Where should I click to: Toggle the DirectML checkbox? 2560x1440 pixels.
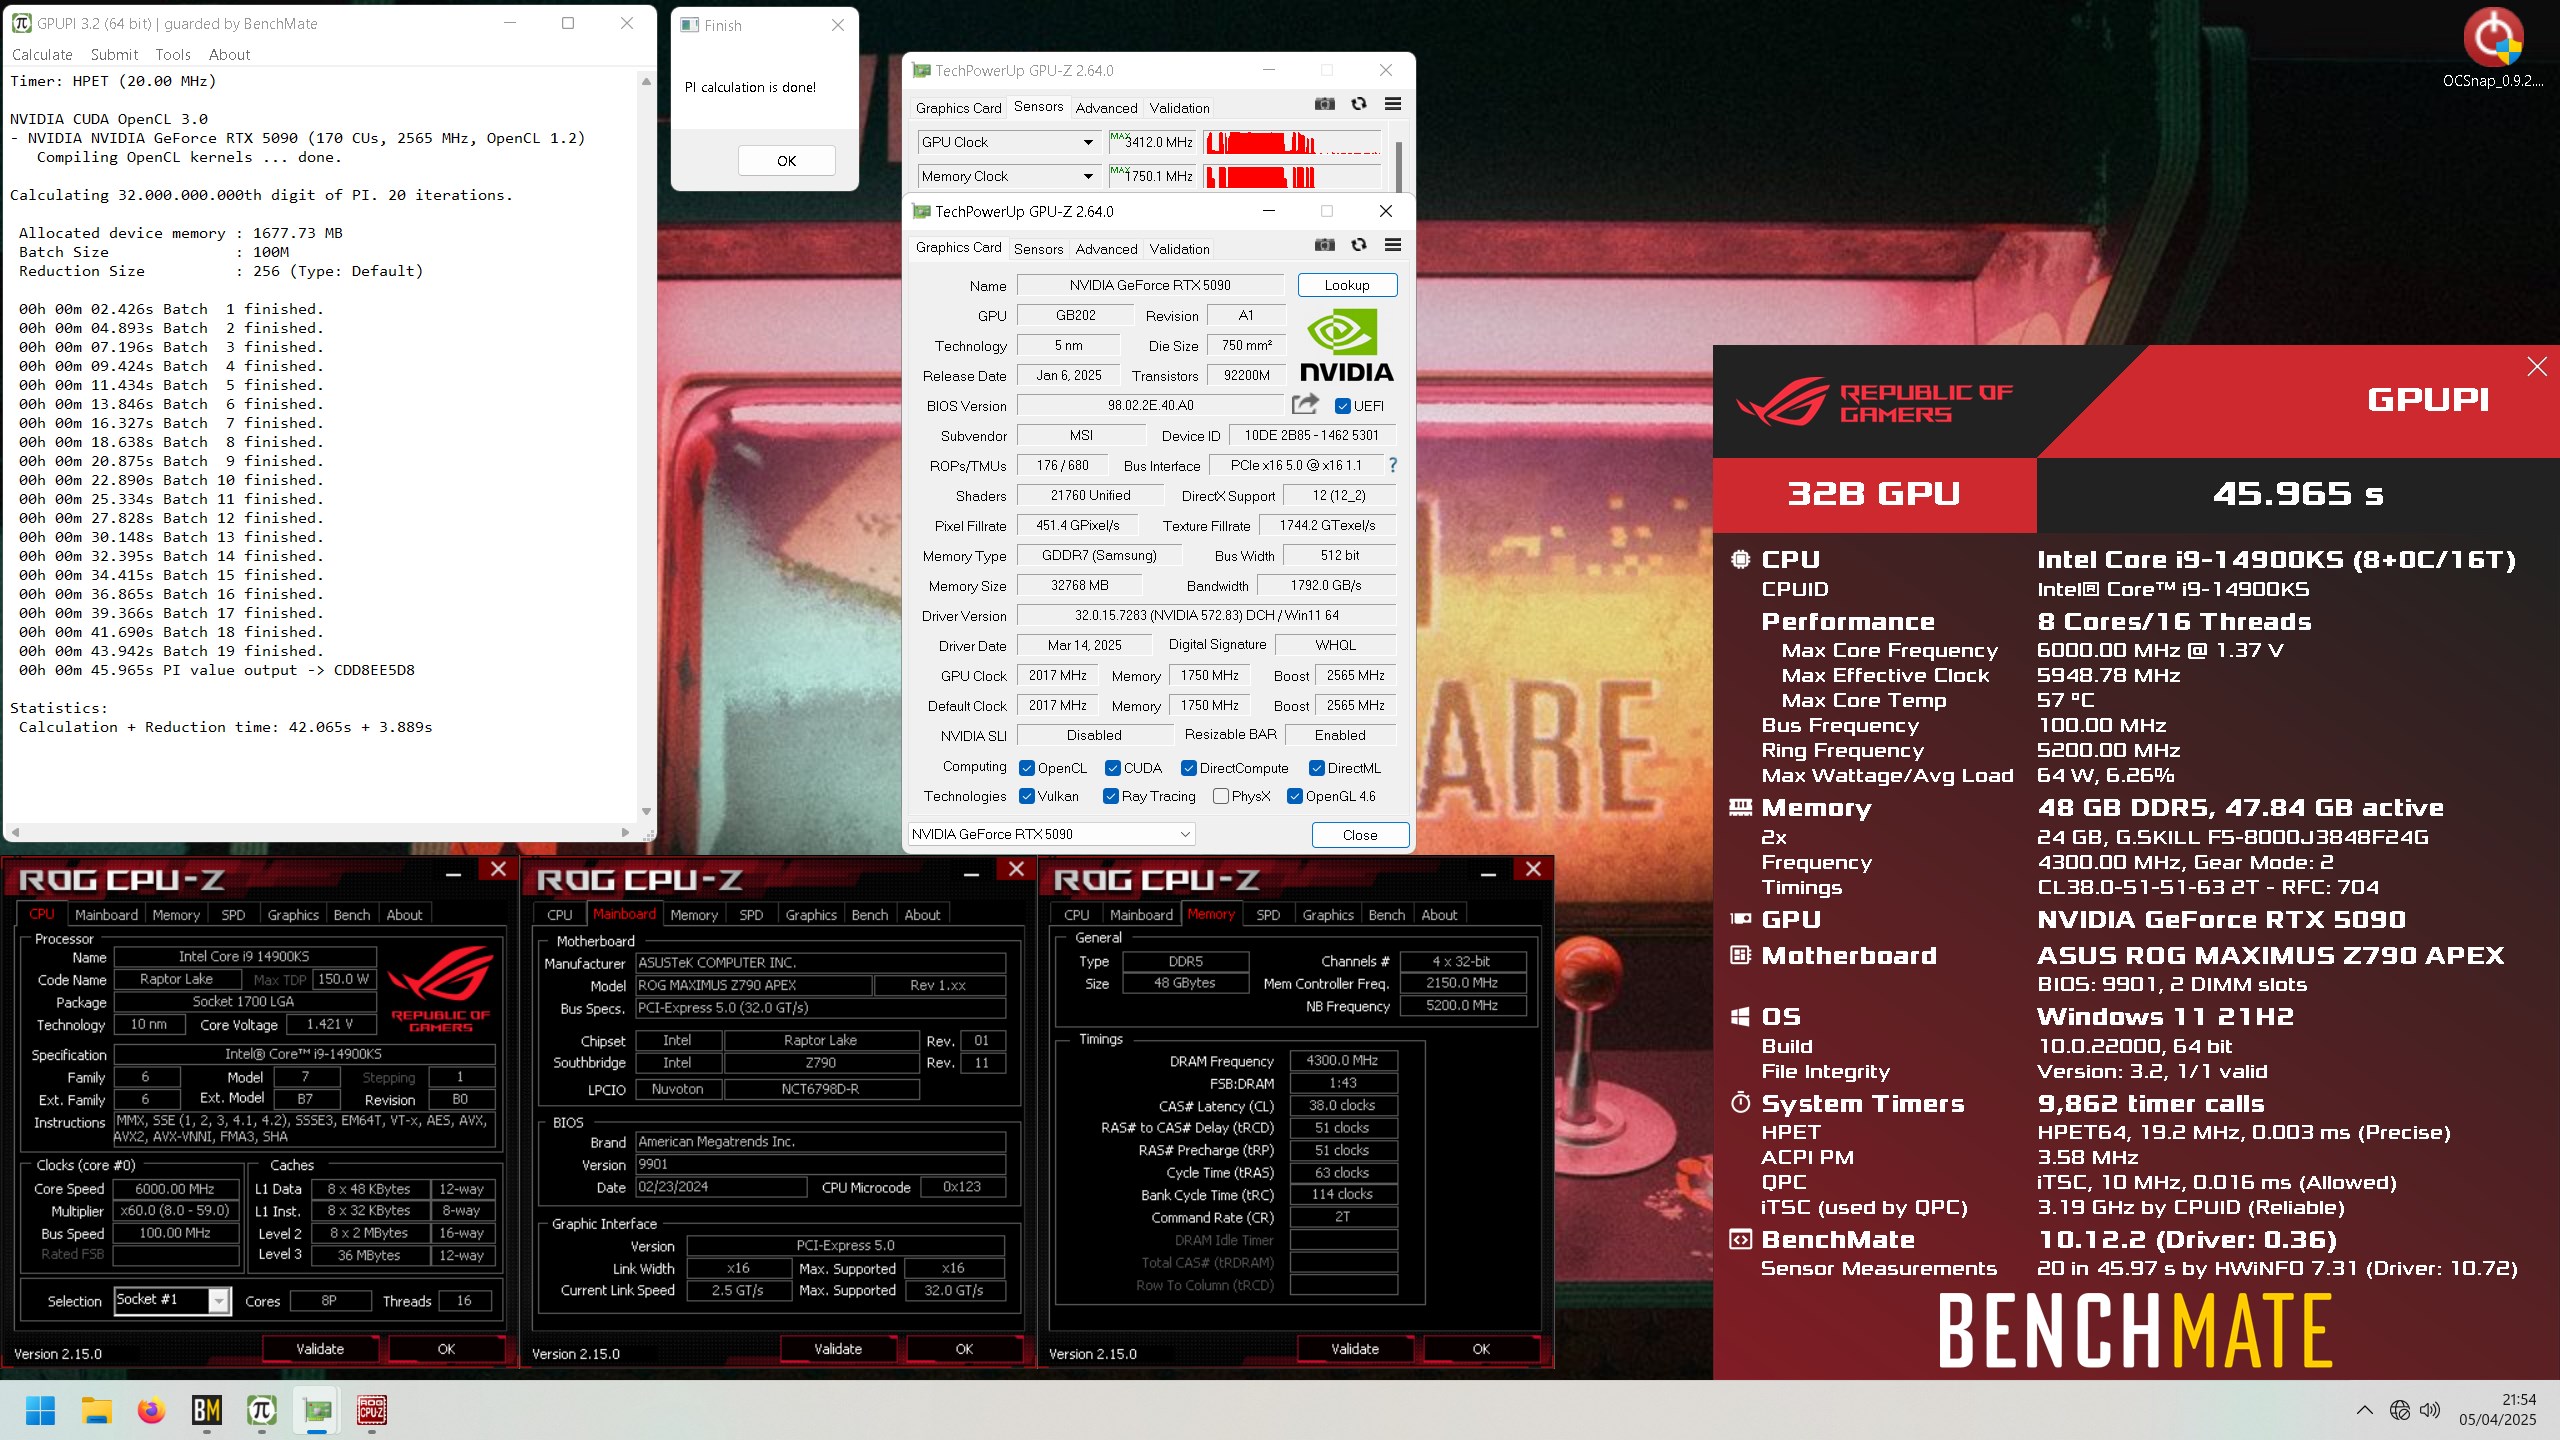pos(1317,768)
